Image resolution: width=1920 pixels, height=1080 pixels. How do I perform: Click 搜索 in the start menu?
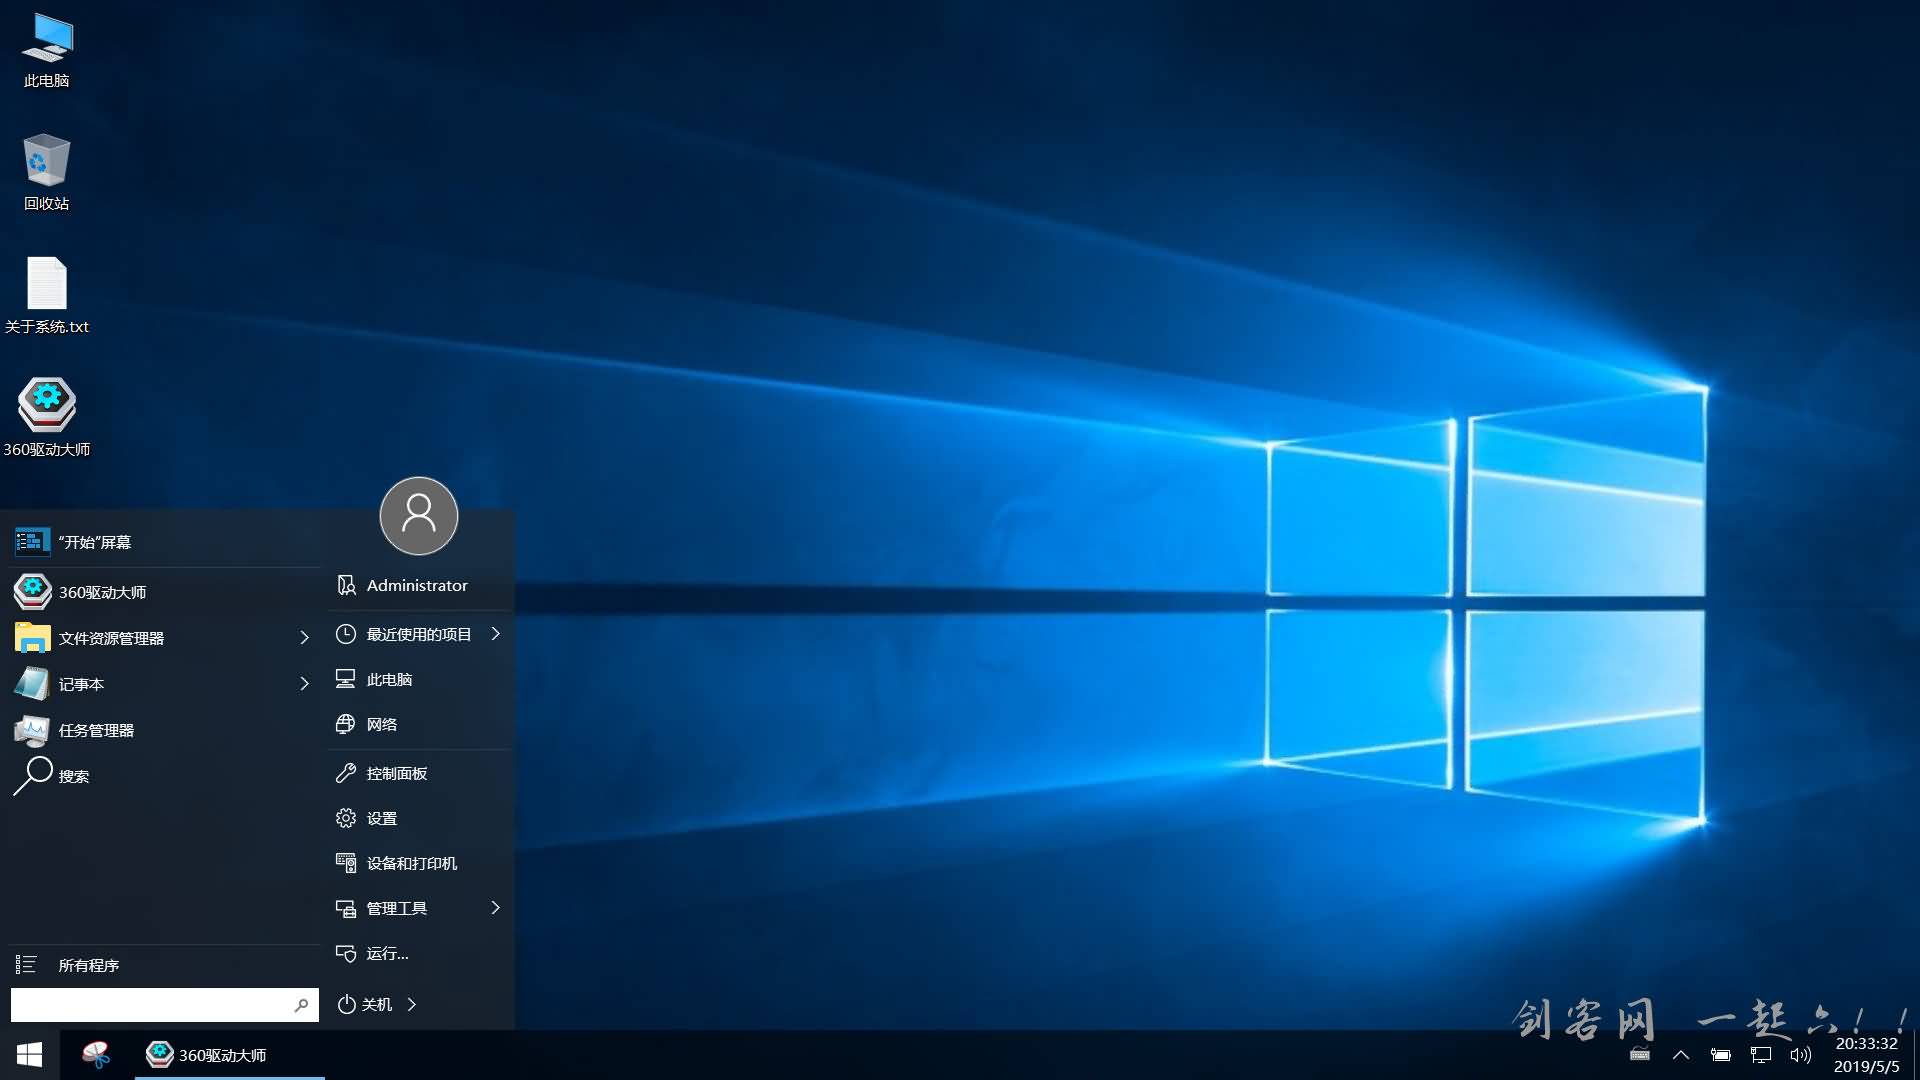point(165,776)
